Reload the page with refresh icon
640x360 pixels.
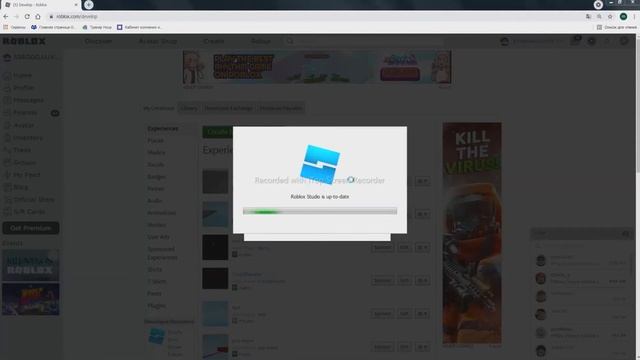[x=27, y=16]
